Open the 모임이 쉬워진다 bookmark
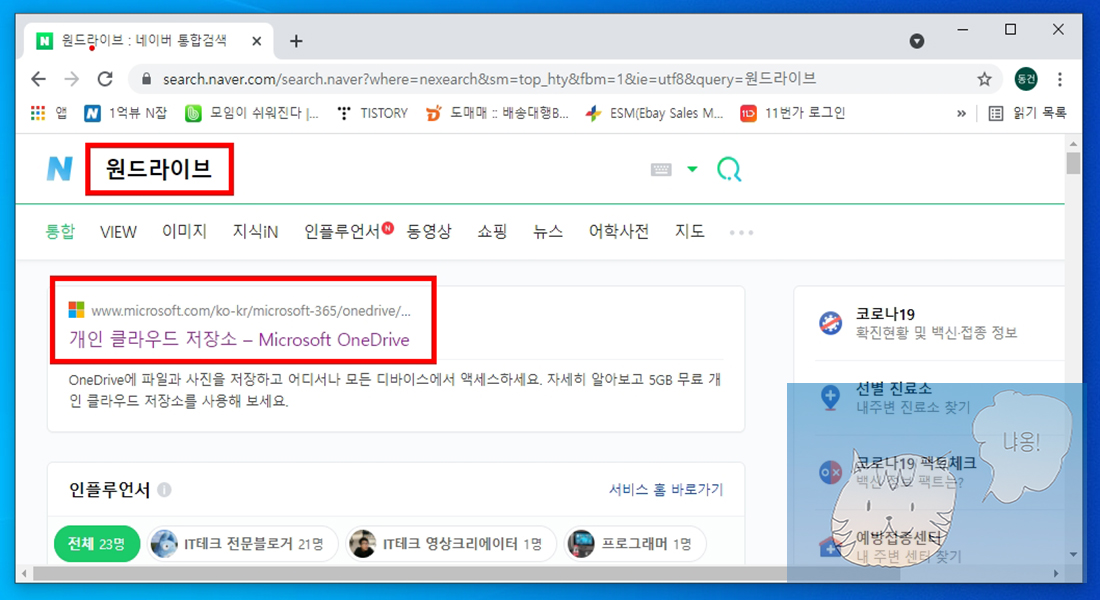Screen dimensions: 1100x600 [x=251, y=113]
